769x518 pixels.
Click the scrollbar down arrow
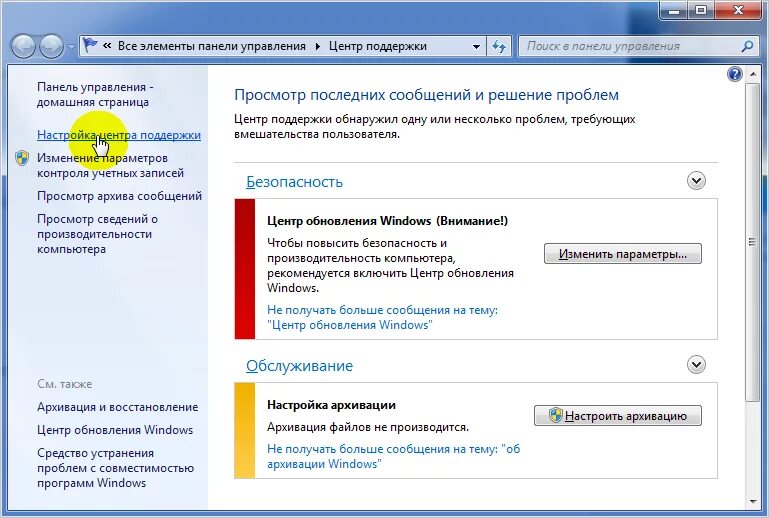(752, 501)
